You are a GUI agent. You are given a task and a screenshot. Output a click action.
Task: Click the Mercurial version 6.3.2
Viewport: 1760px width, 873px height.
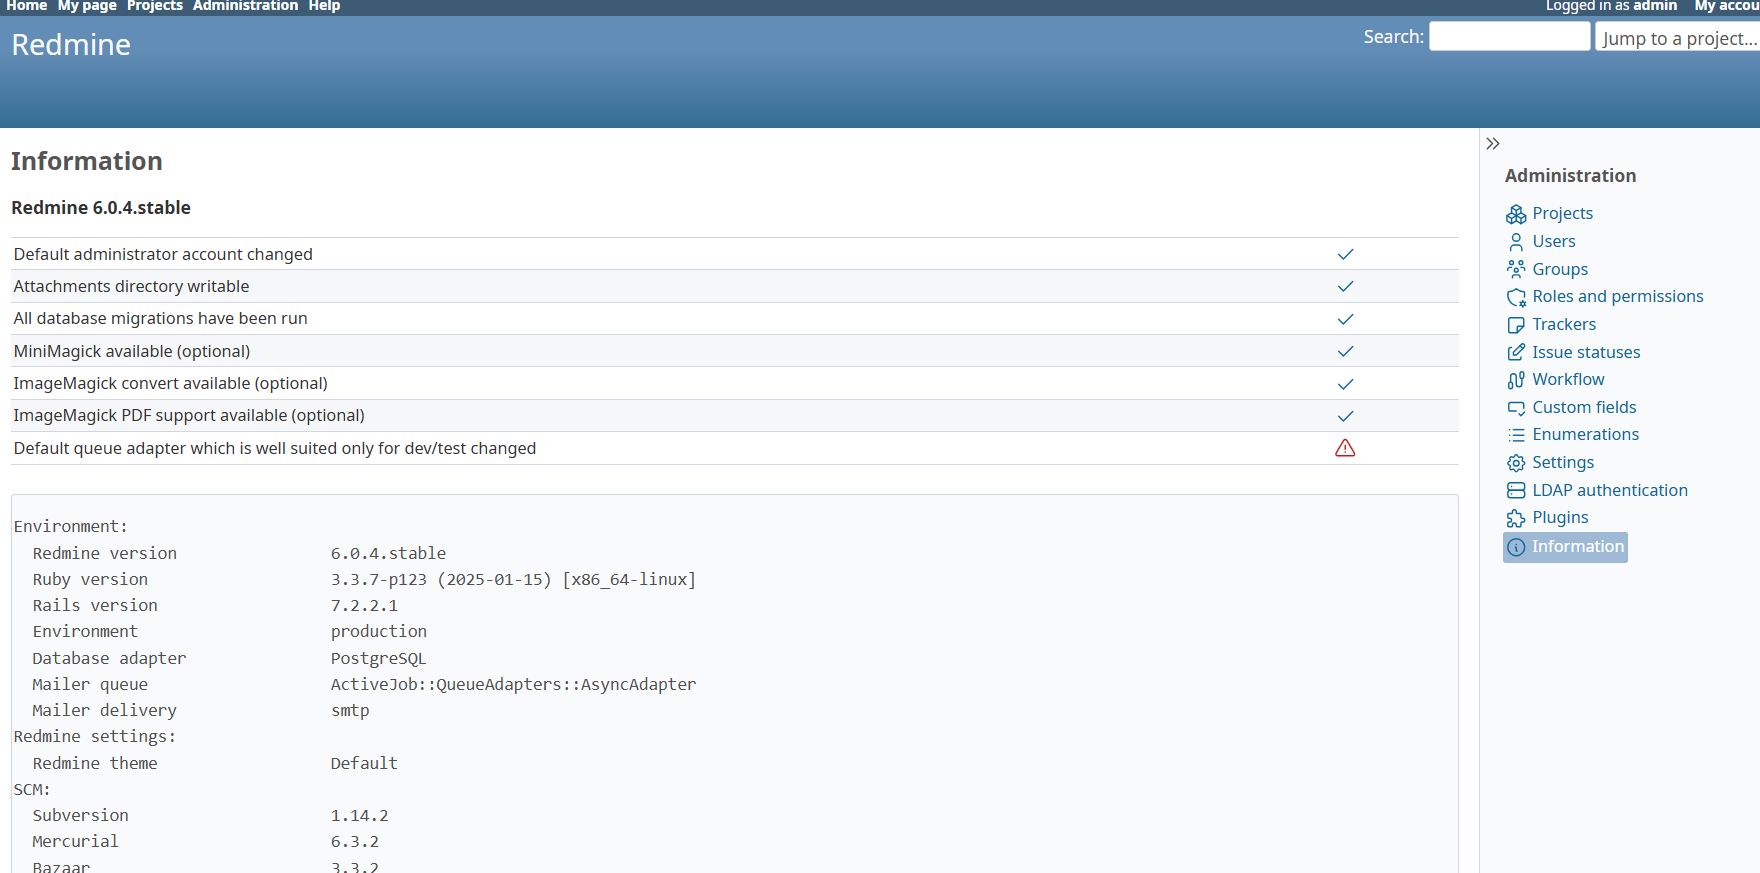click(x=355, y=842)
